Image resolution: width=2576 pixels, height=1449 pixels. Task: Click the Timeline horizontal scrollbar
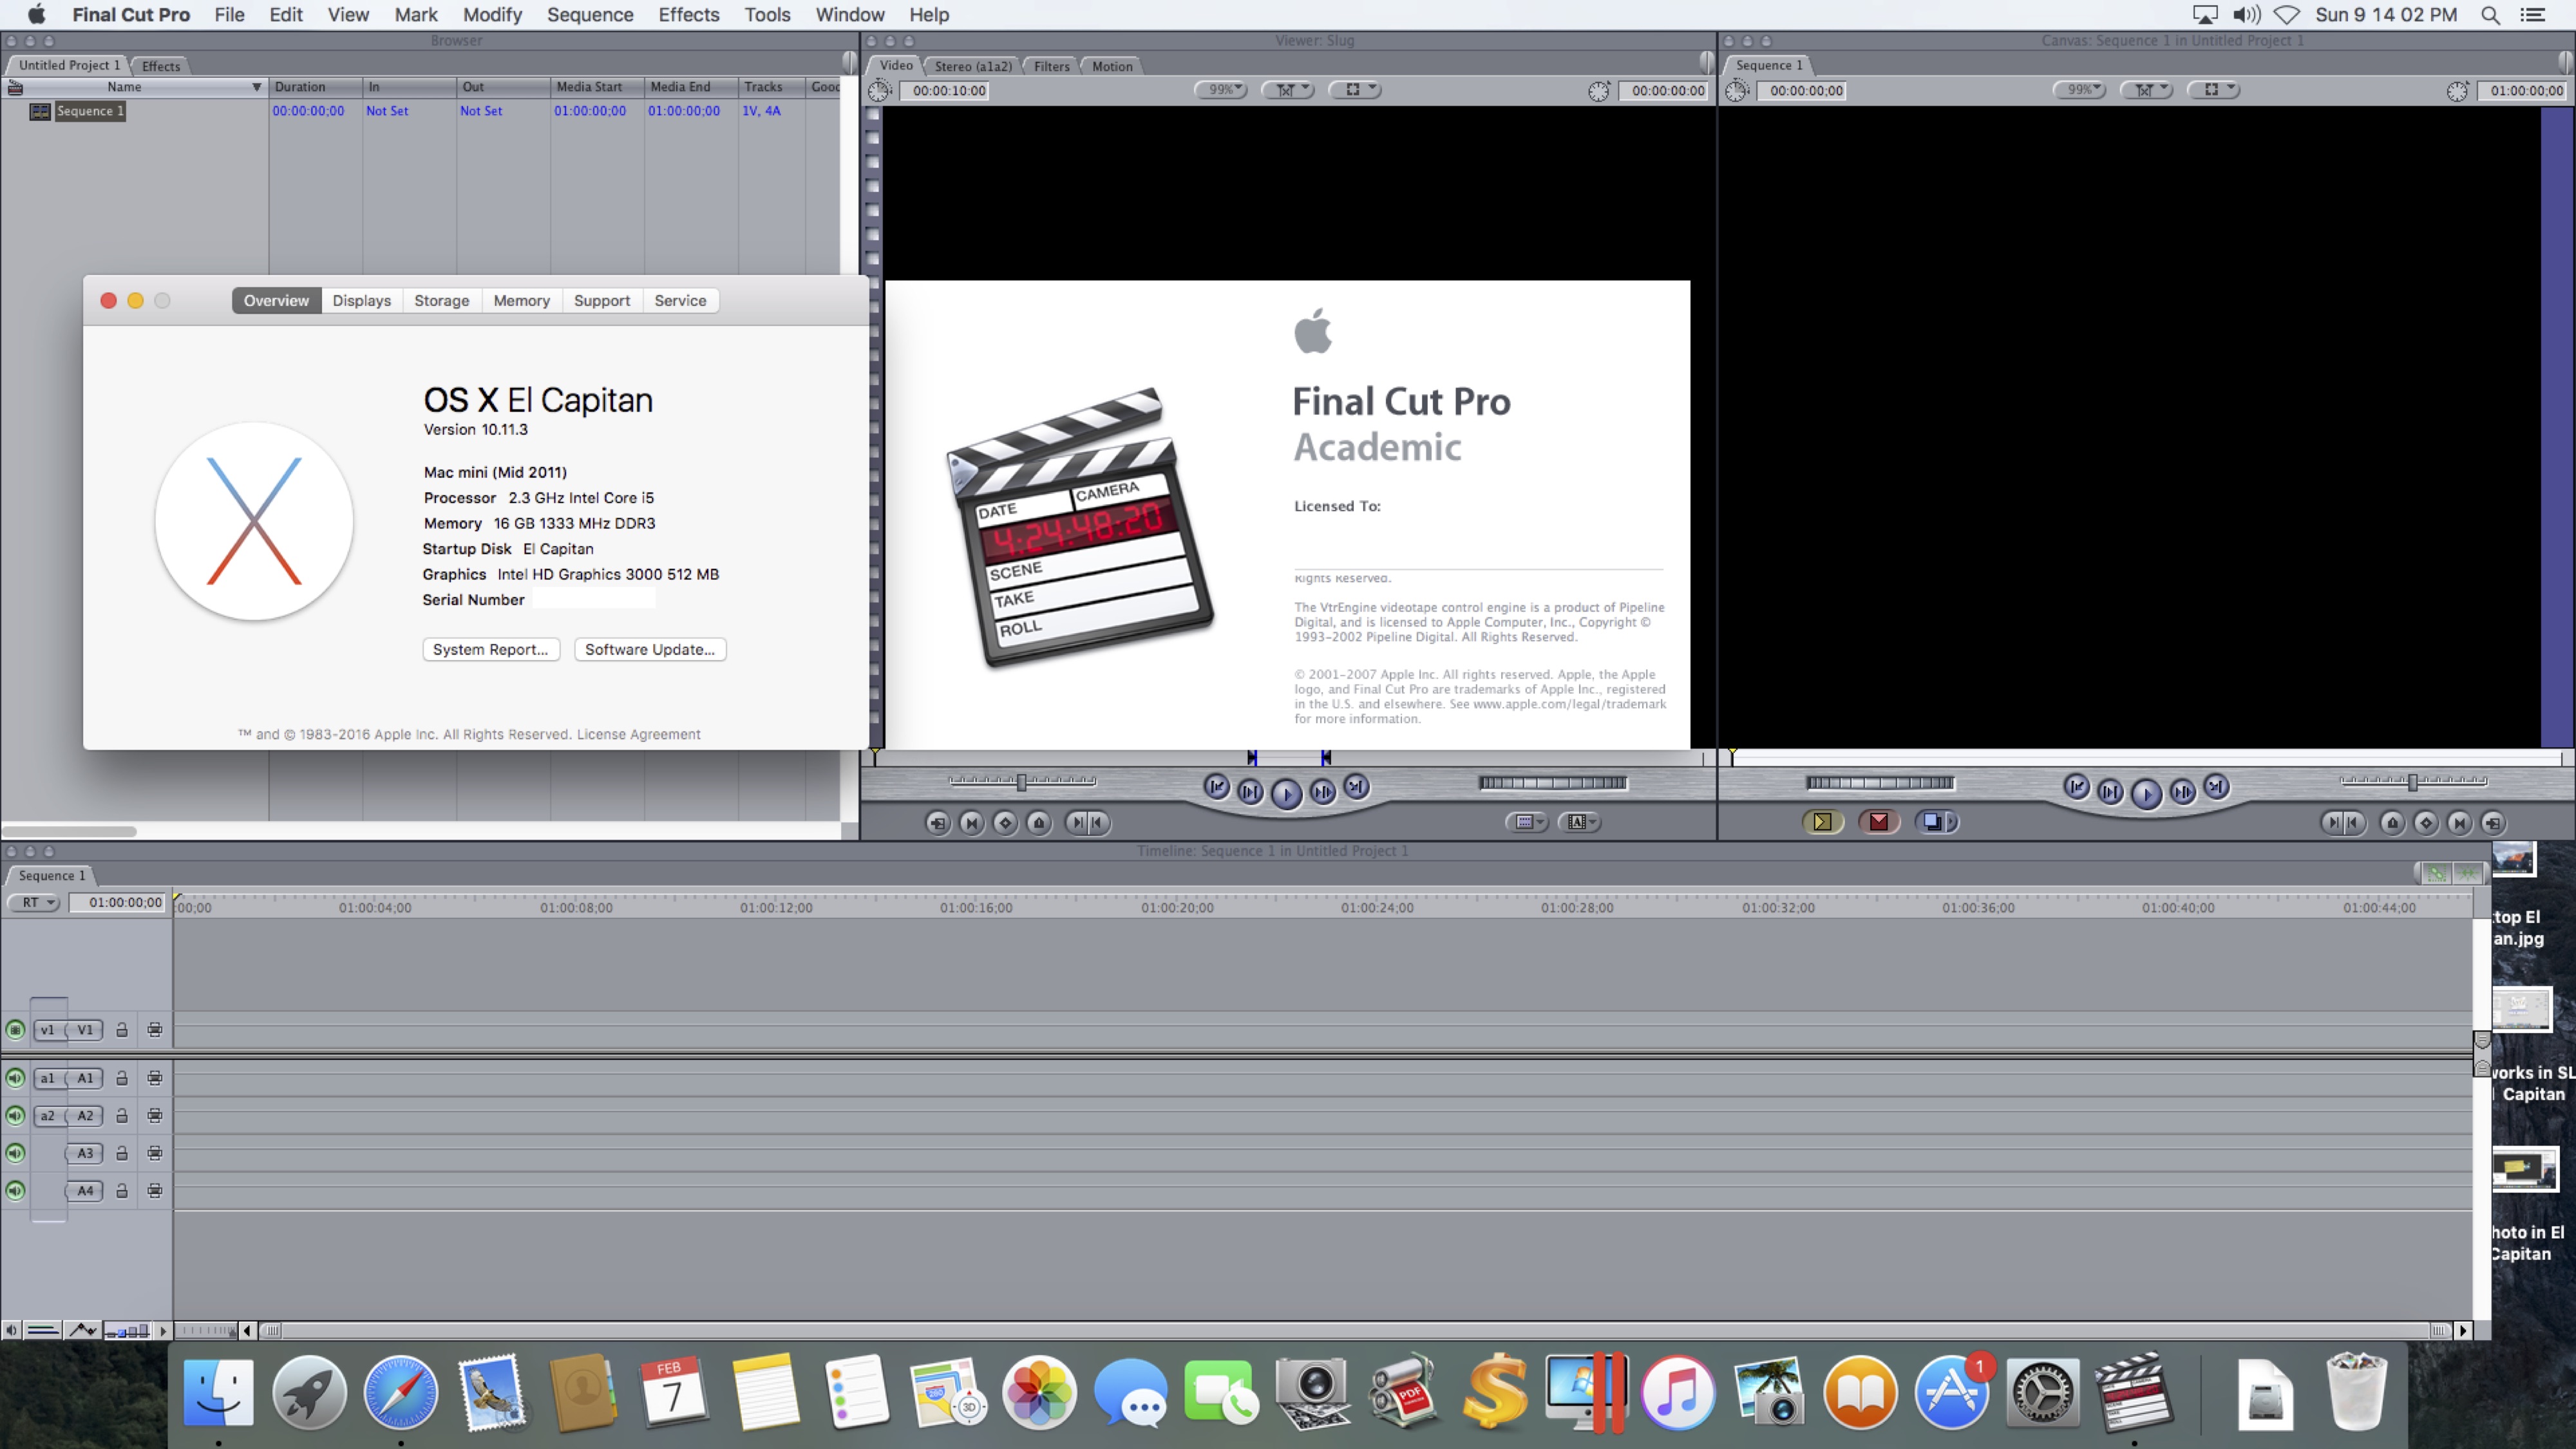click(1355, 1330)
